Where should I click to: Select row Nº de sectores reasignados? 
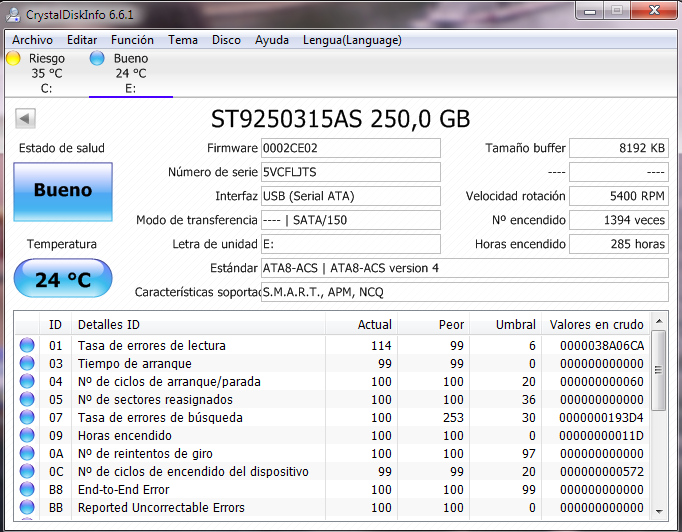(x=332, y=399)
